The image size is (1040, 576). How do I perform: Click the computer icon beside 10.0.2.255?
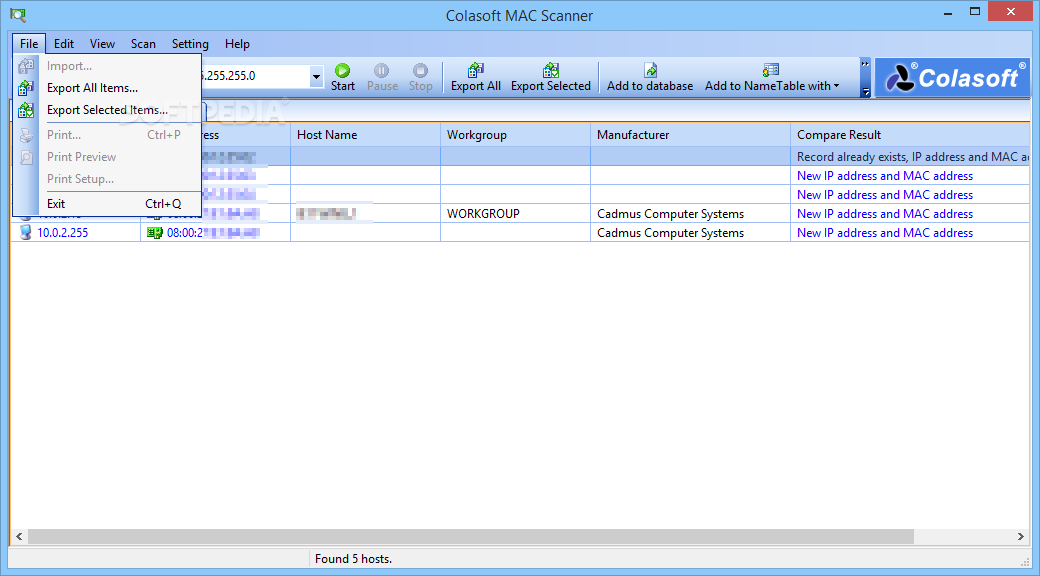25,233
